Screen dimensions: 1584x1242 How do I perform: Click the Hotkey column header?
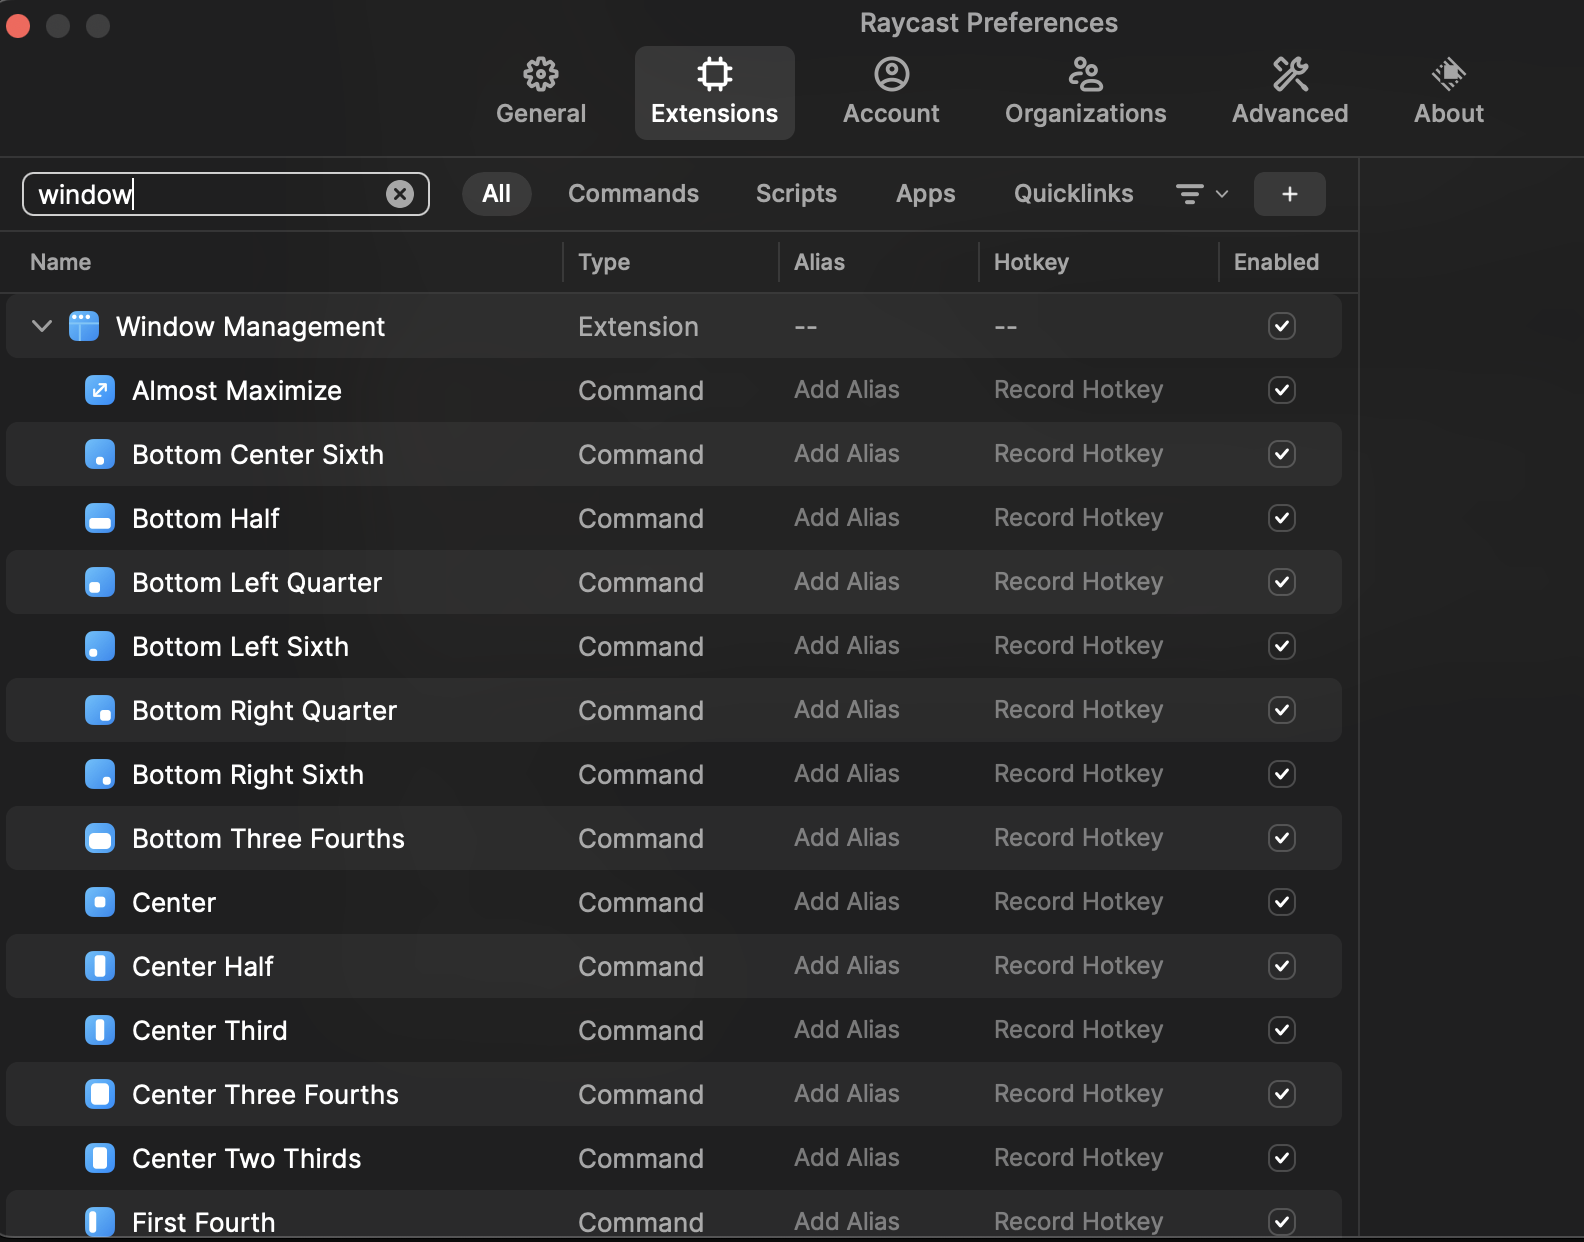1031,262
